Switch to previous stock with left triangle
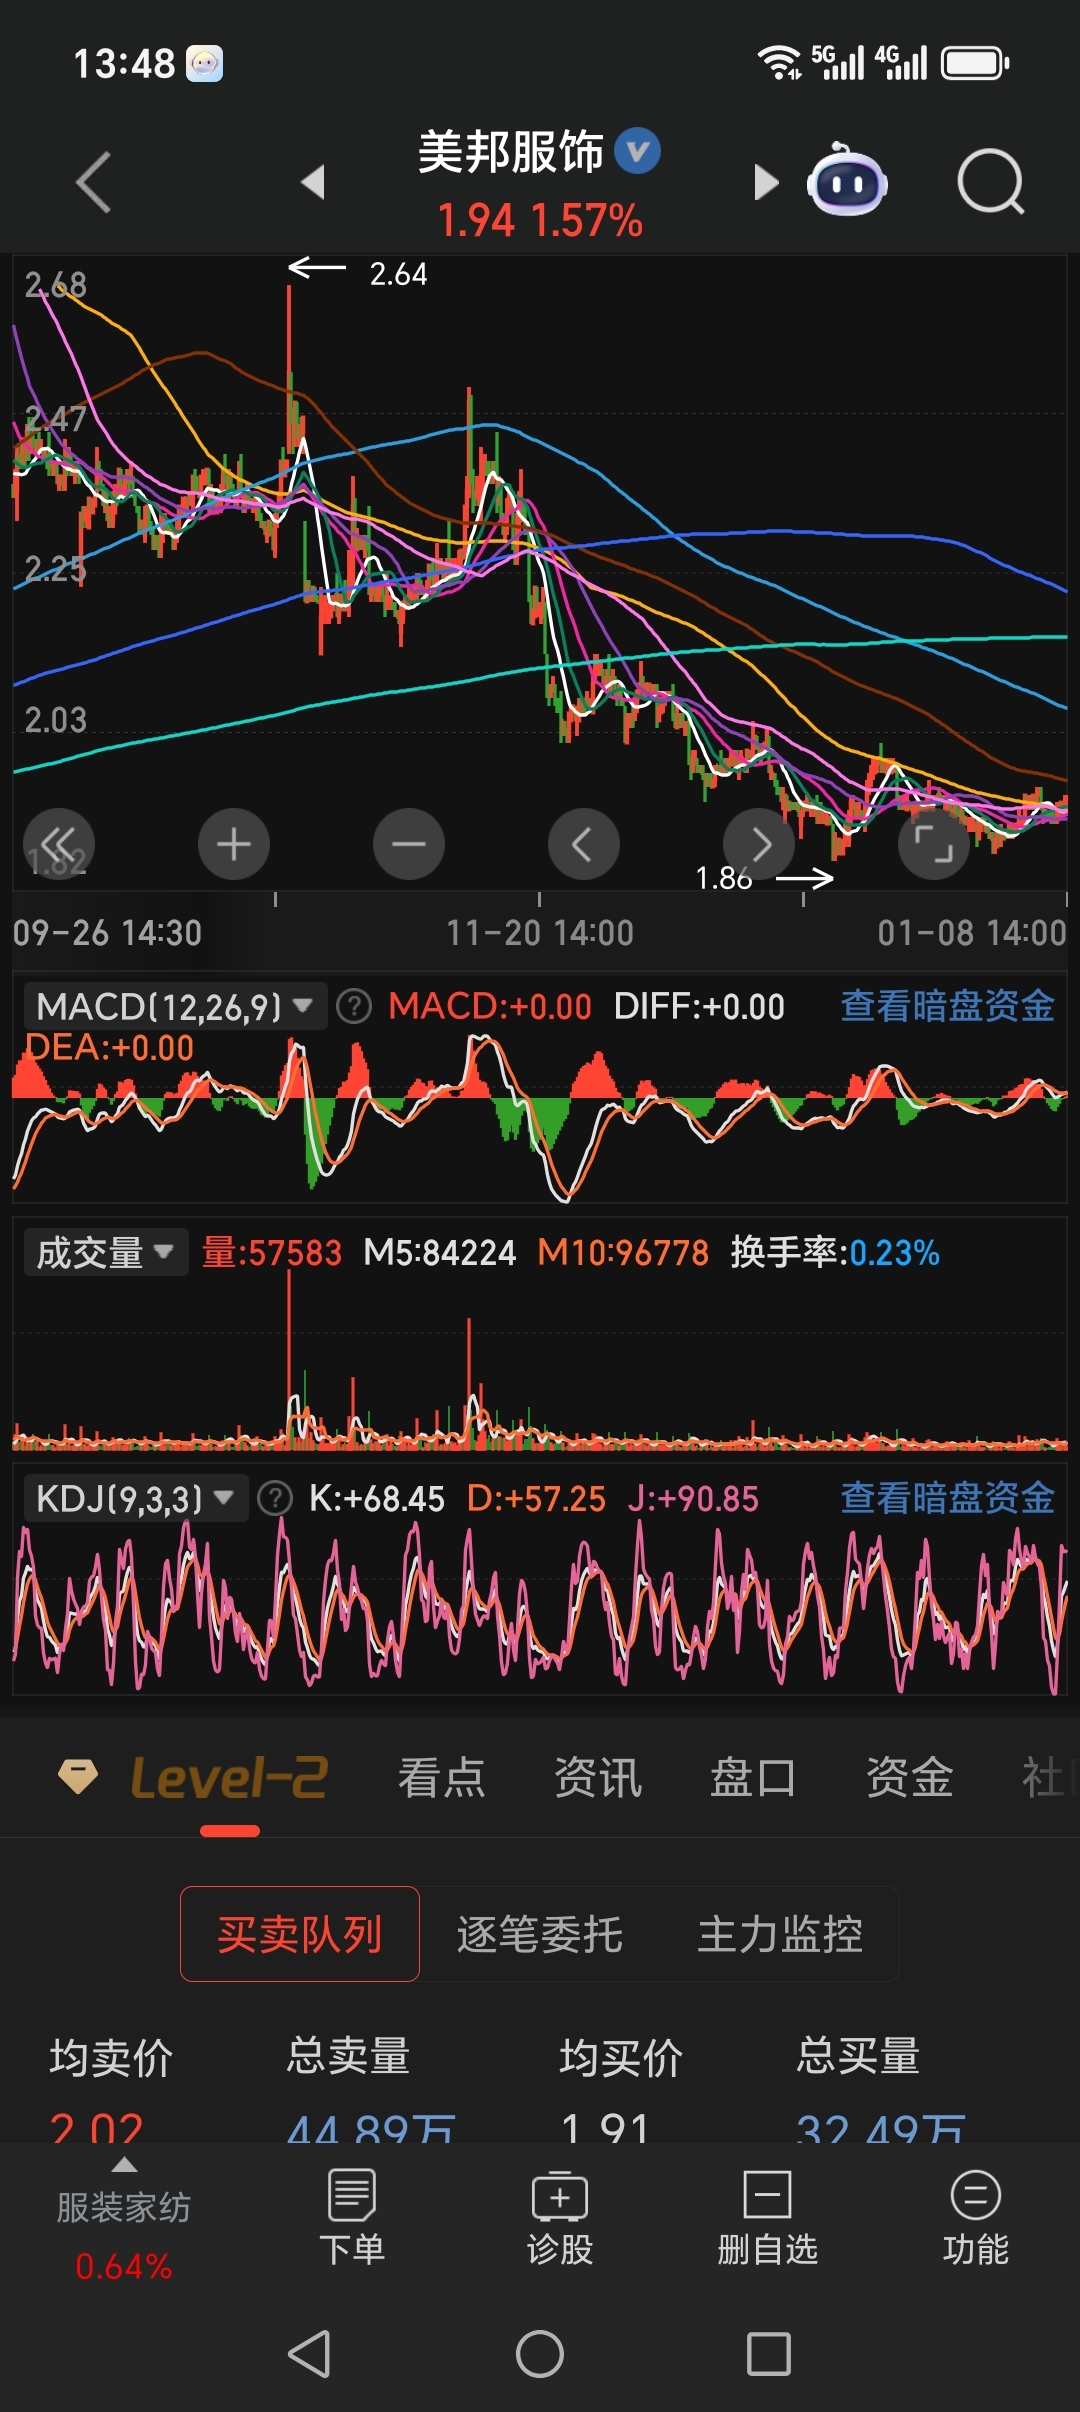The width and height of the screenshot is (1080, 2412). (x=313, y=182)
